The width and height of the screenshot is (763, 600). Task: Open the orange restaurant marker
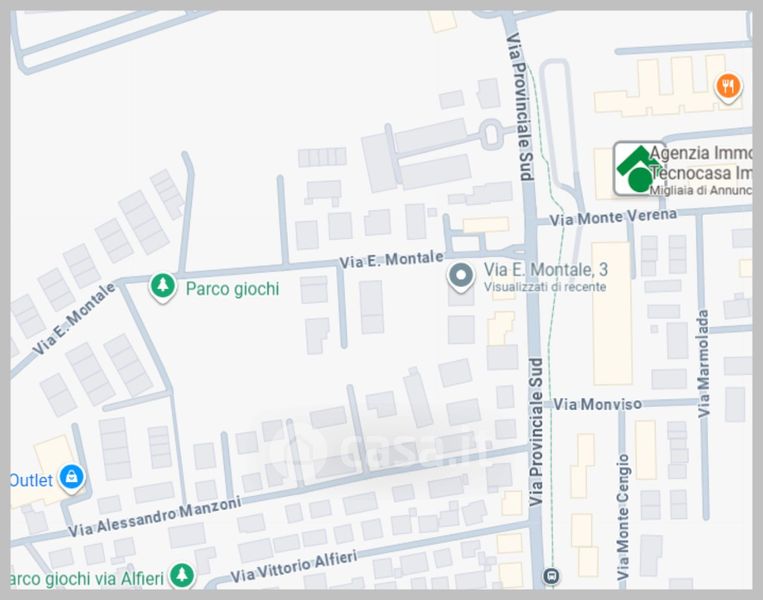tap(728, 88)
